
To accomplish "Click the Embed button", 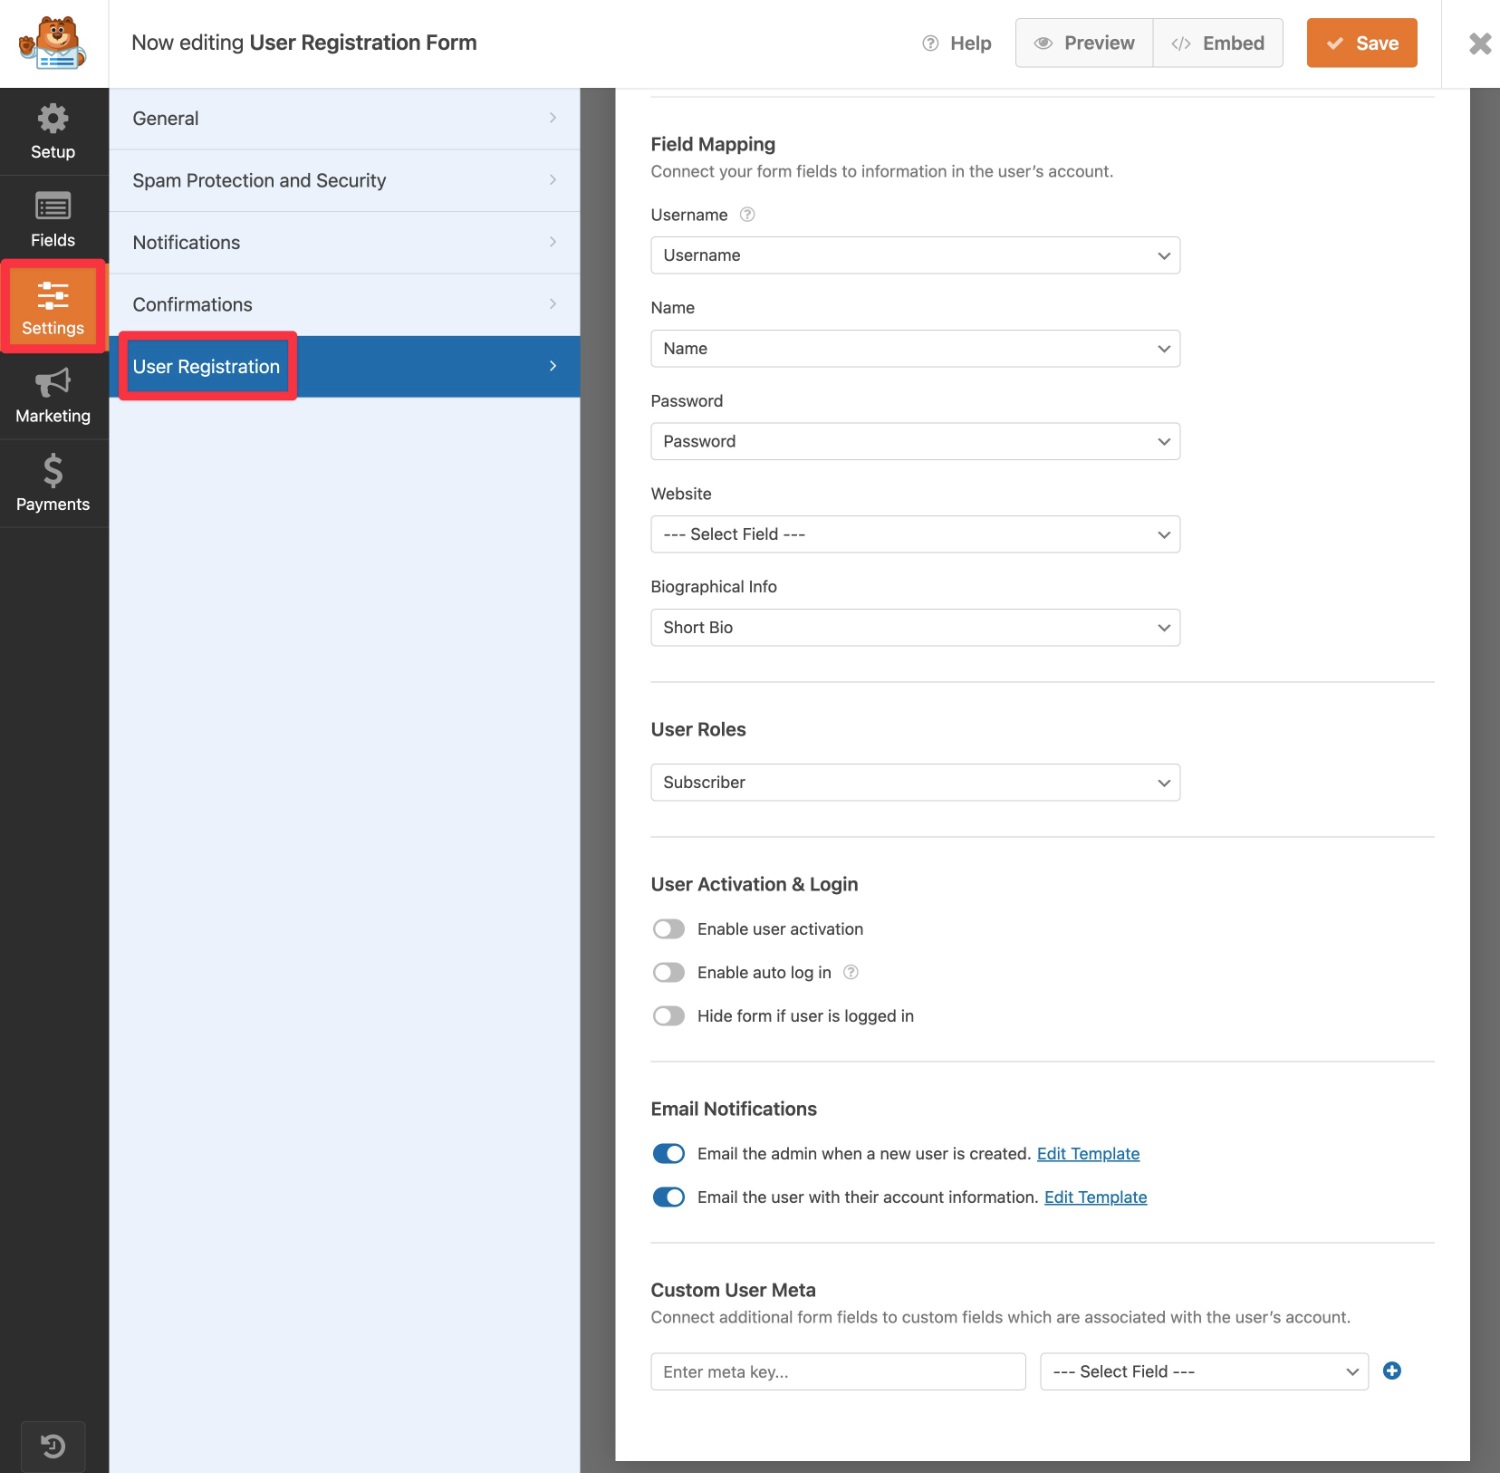I will [x=1218, y=43].
